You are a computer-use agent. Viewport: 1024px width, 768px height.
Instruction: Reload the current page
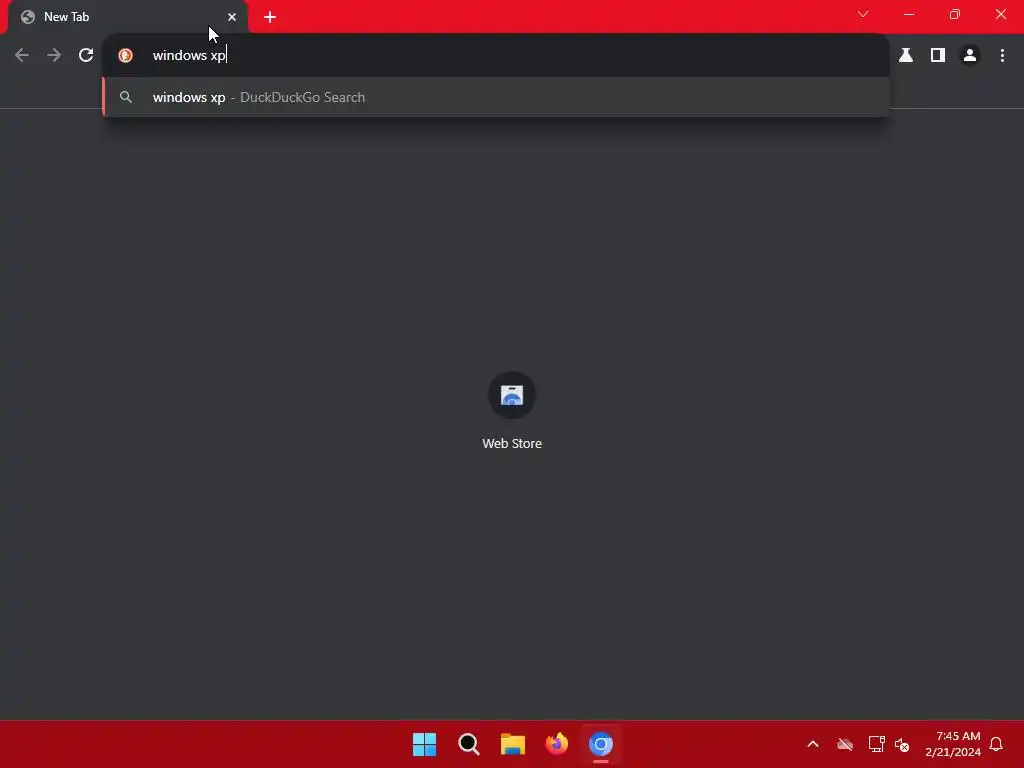86,56
